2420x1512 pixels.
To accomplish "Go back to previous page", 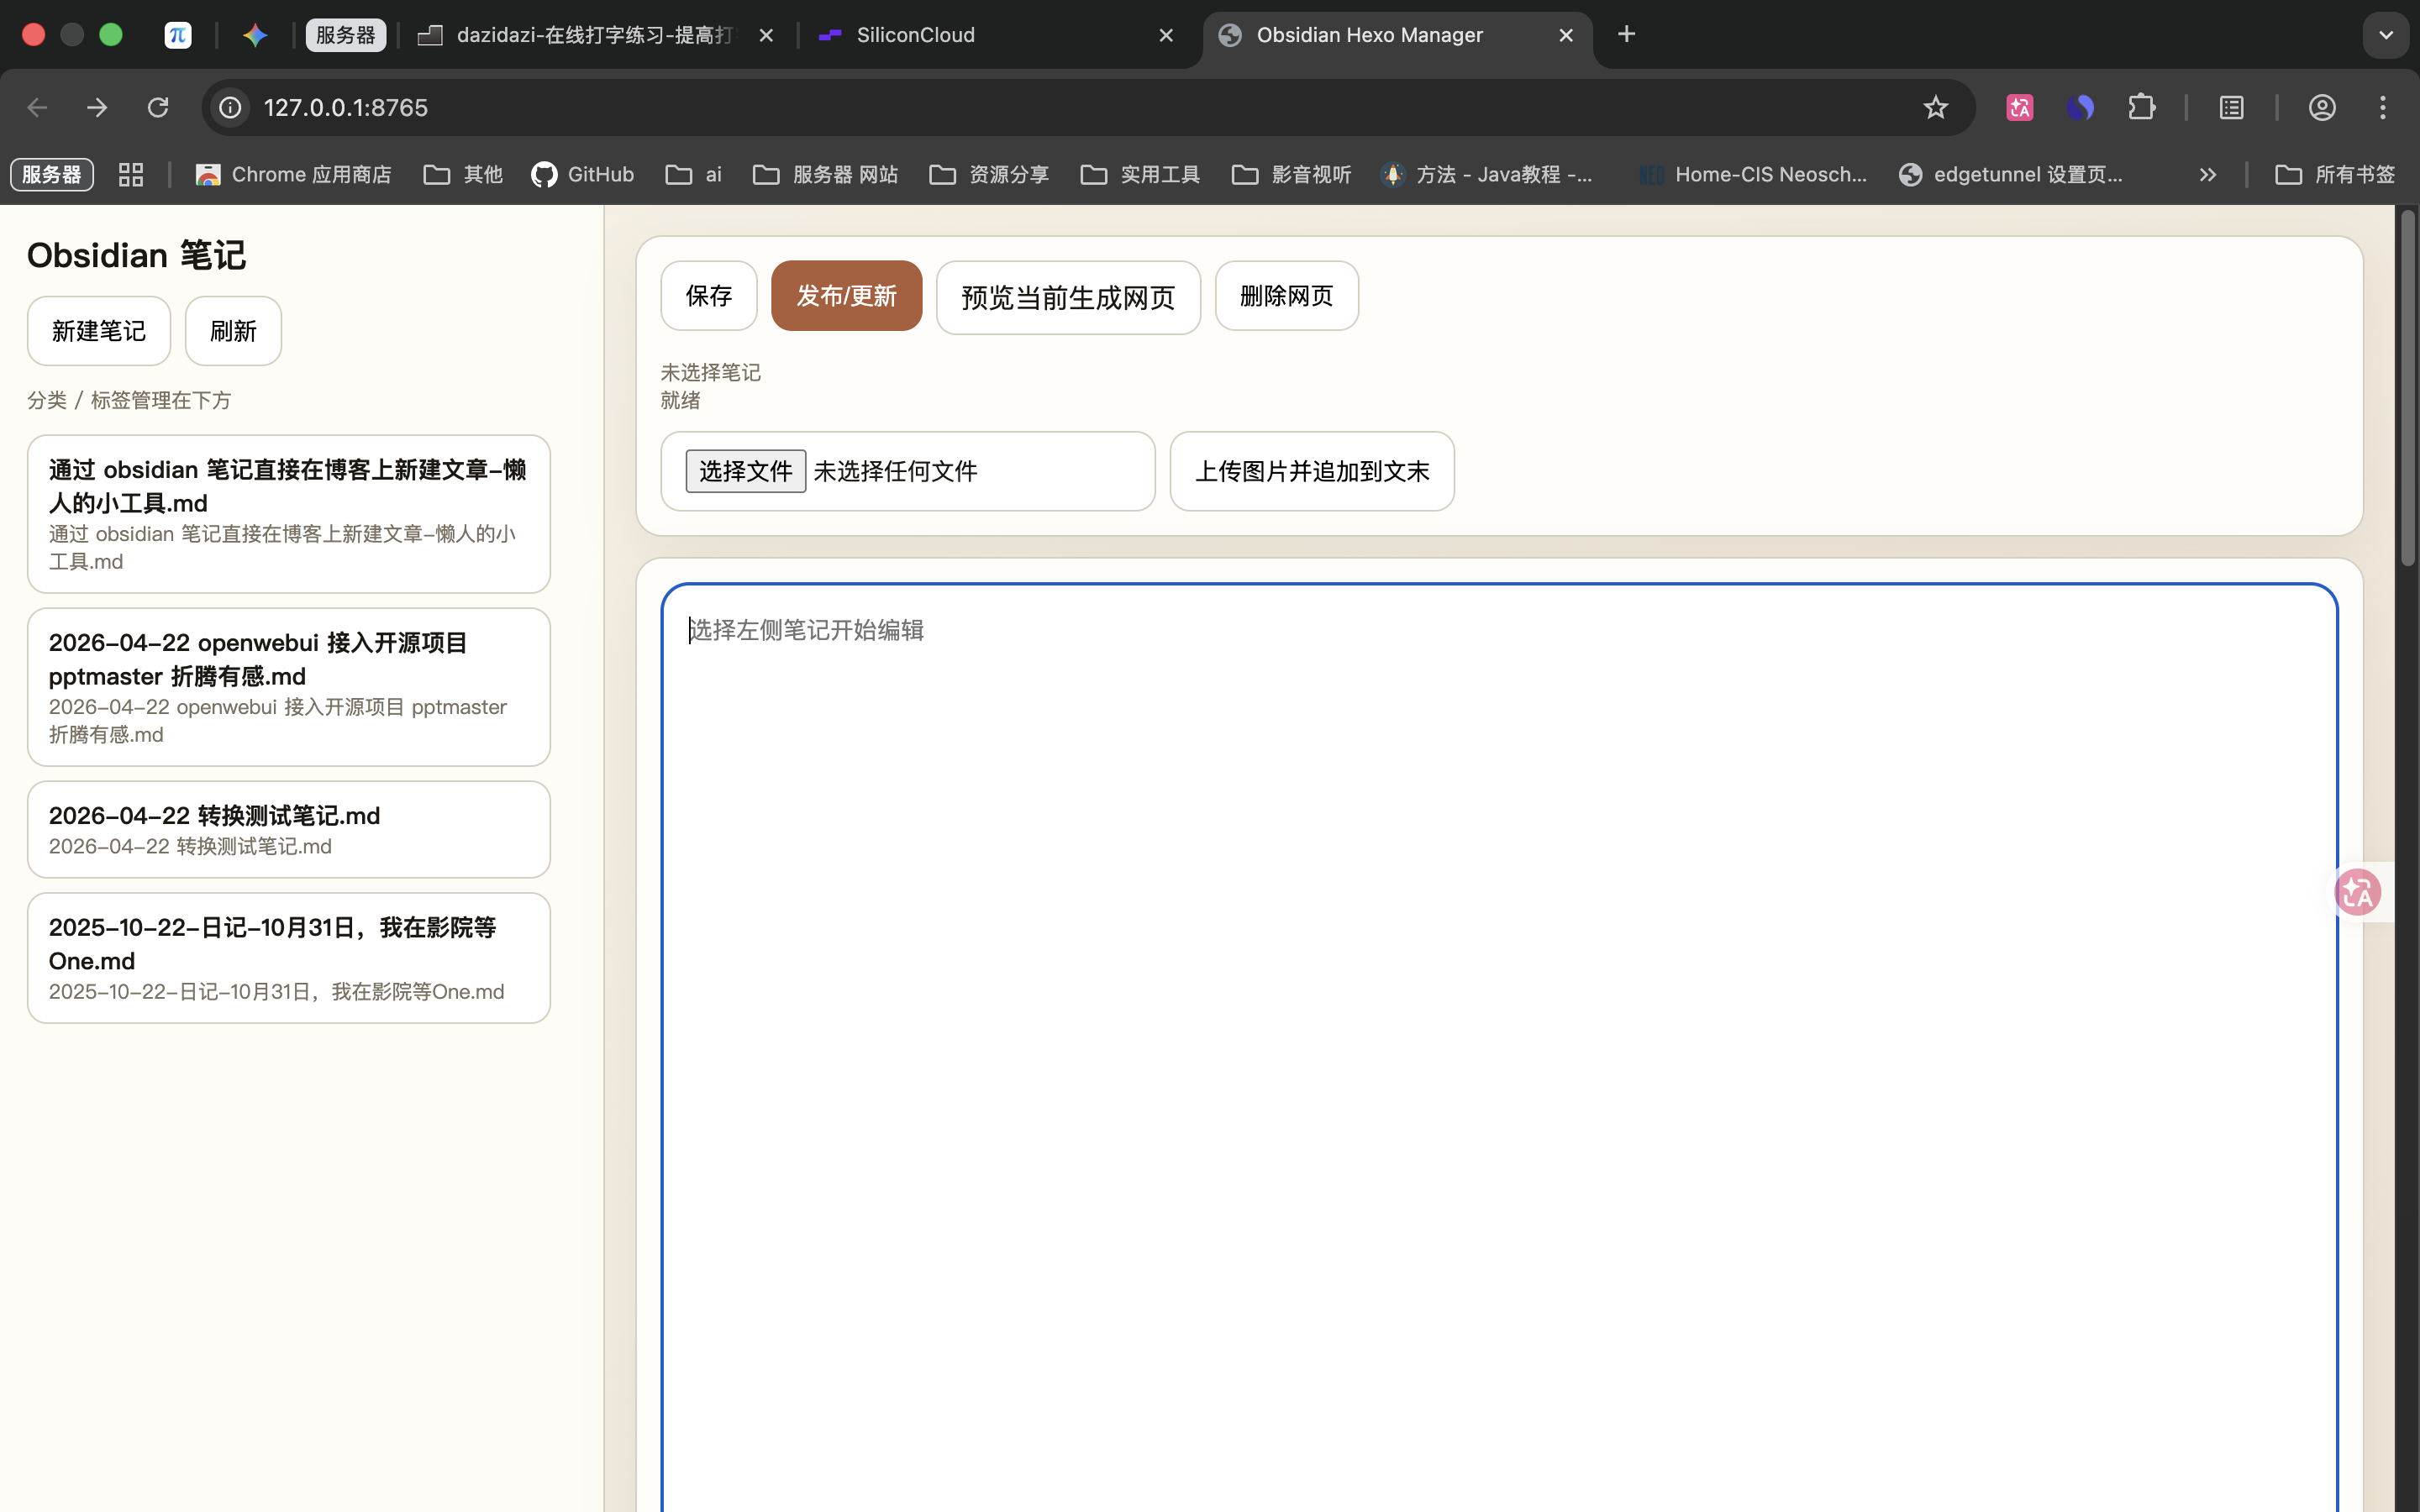I will [x=37, y=107].
